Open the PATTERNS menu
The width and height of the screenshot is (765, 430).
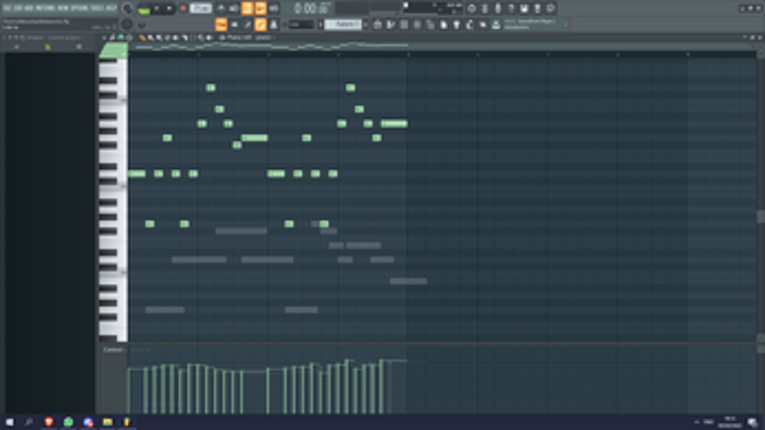45,8
